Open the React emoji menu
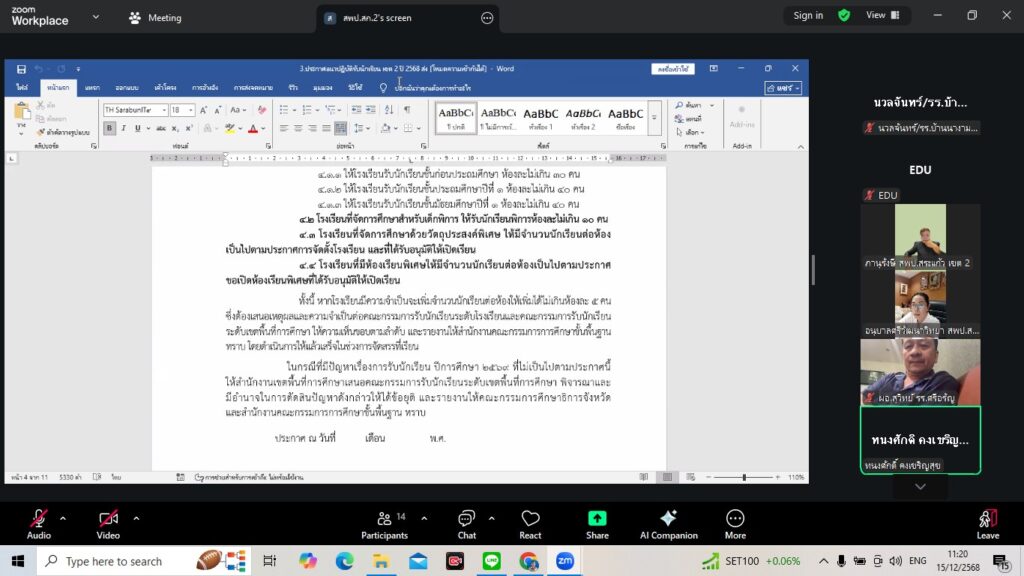1024x576 pixels. pos(530,523)
